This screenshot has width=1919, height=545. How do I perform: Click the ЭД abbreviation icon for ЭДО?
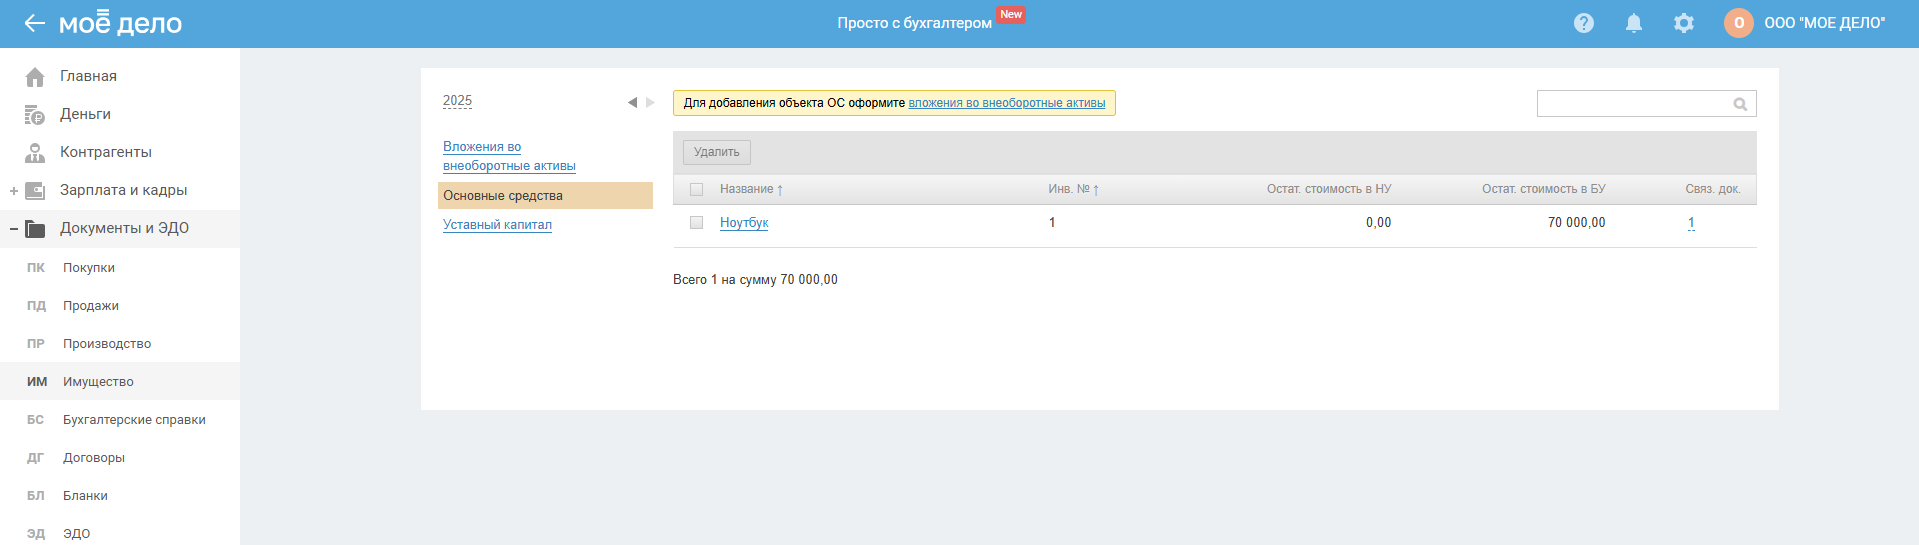[36, 534]
